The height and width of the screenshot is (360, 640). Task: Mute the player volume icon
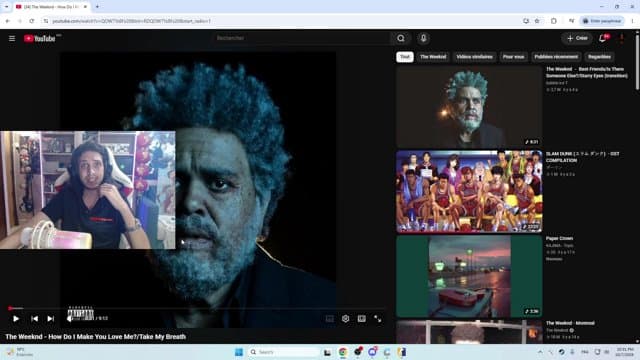69,318
